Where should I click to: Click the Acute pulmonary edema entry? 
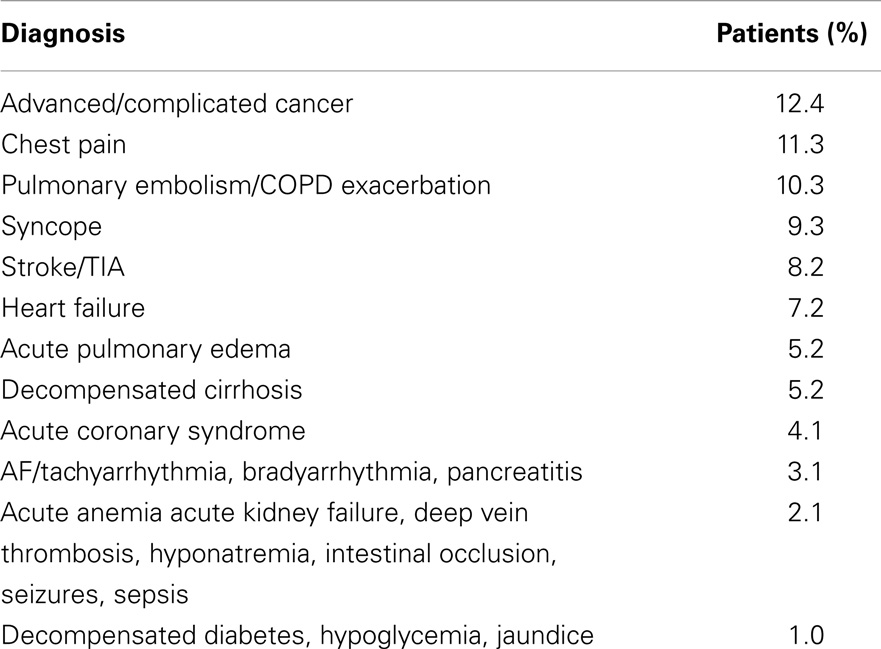click(146, 350)
